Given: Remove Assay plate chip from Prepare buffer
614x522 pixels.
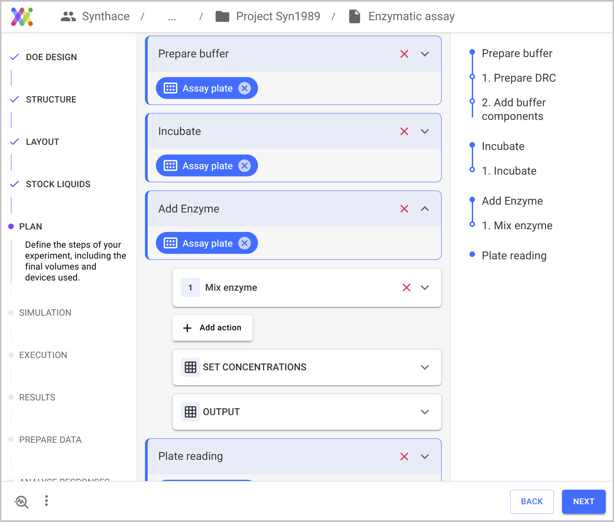Looking at the screenshot, I should 244,89.
